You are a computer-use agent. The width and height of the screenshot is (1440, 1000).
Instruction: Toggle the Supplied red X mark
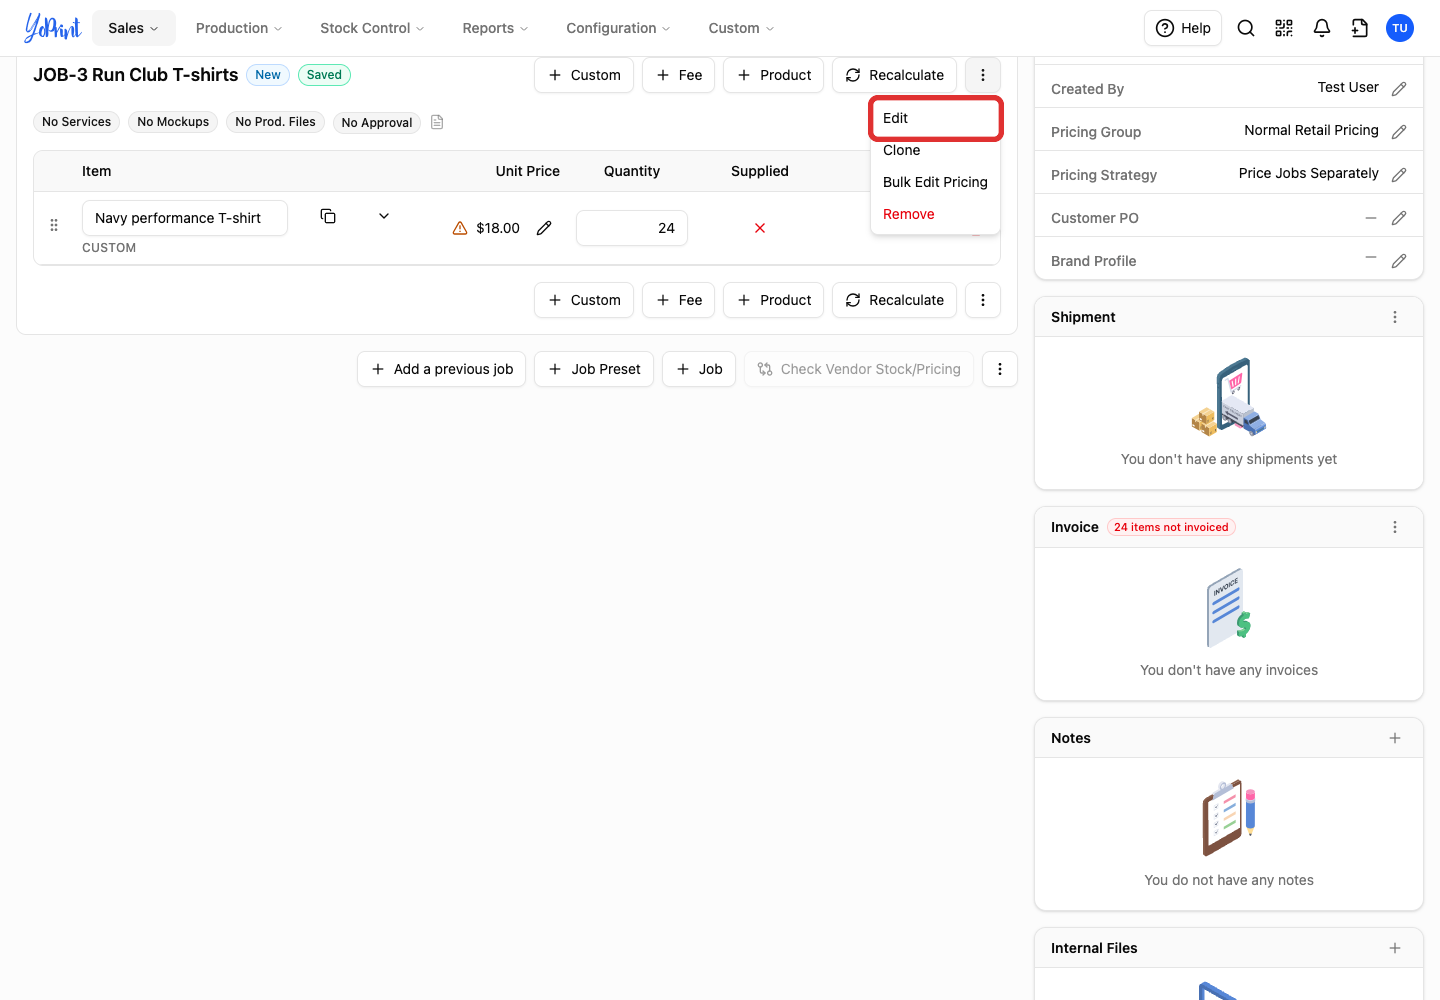point(760,228)
